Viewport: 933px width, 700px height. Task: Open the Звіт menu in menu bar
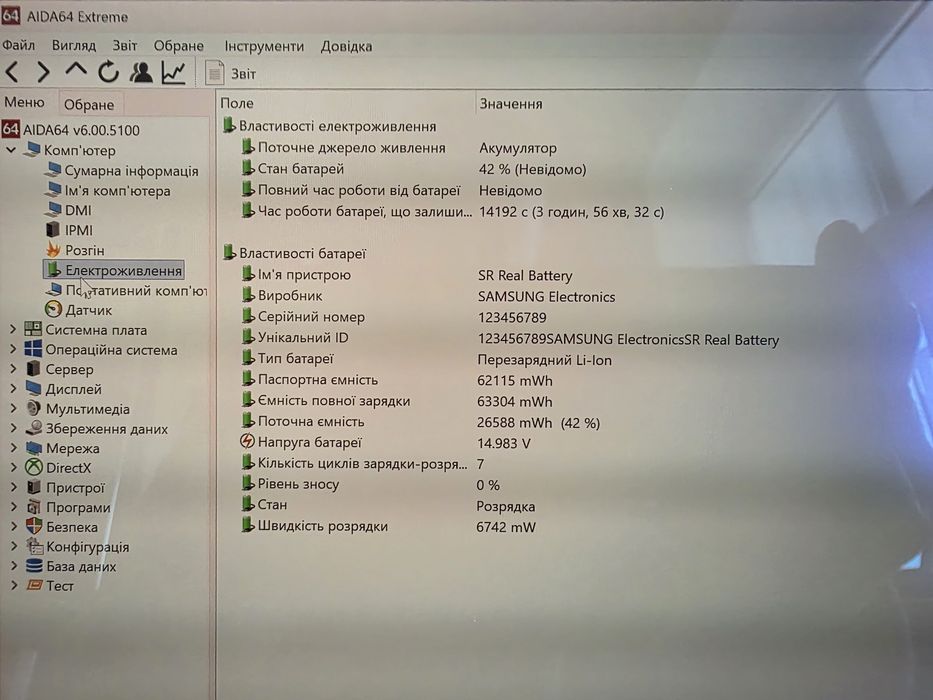point(124,46)
